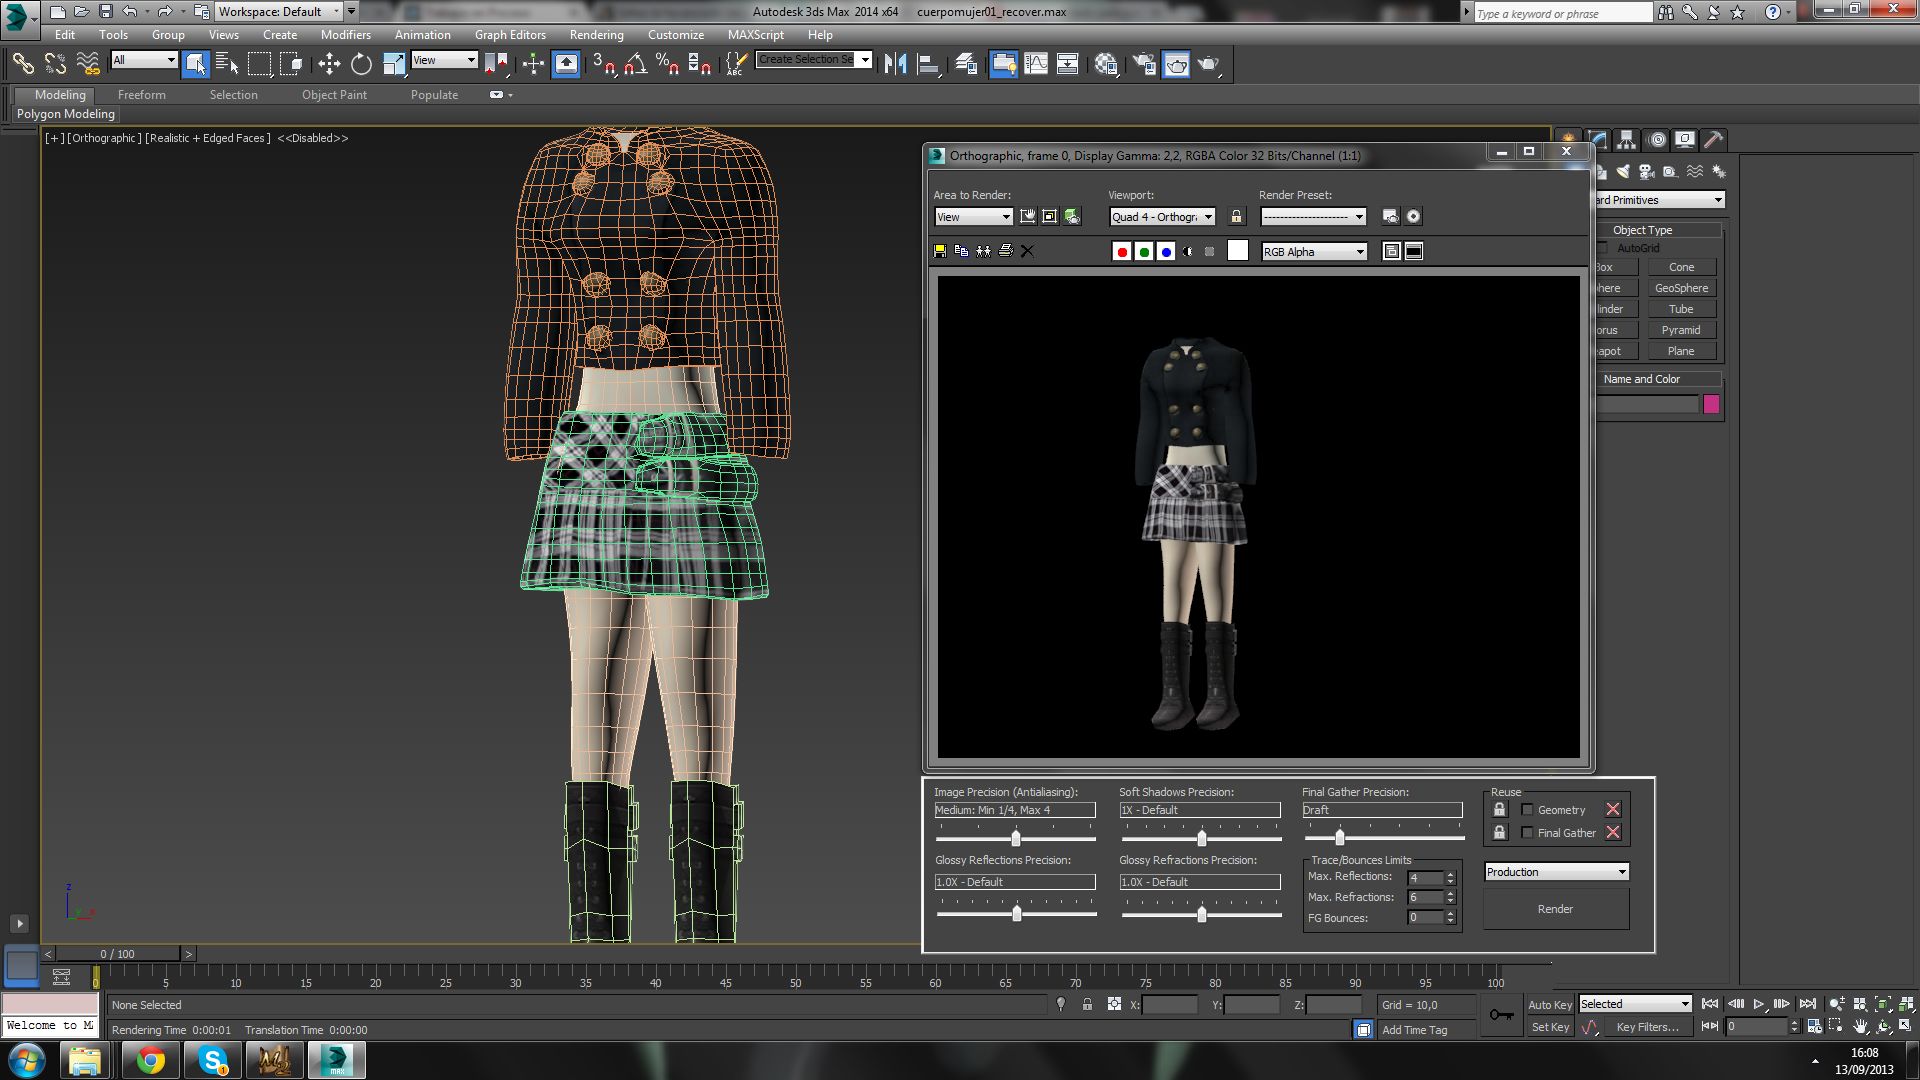Save rendered image with floppy icon
Viewport: 1920px width, 1080px height.
tap(940, 251)
